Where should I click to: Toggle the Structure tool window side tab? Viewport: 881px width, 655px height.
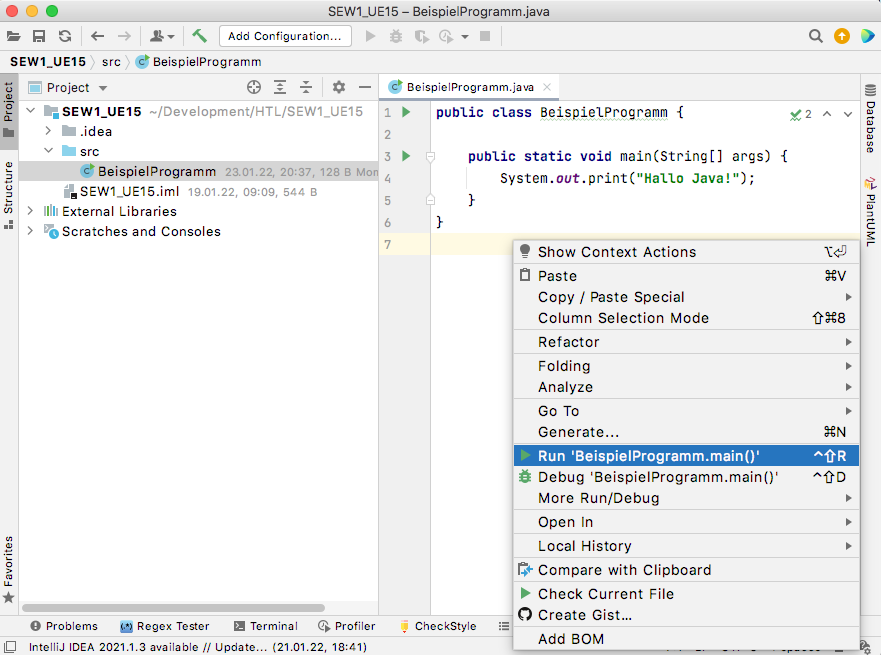click(x=8, y=195)
